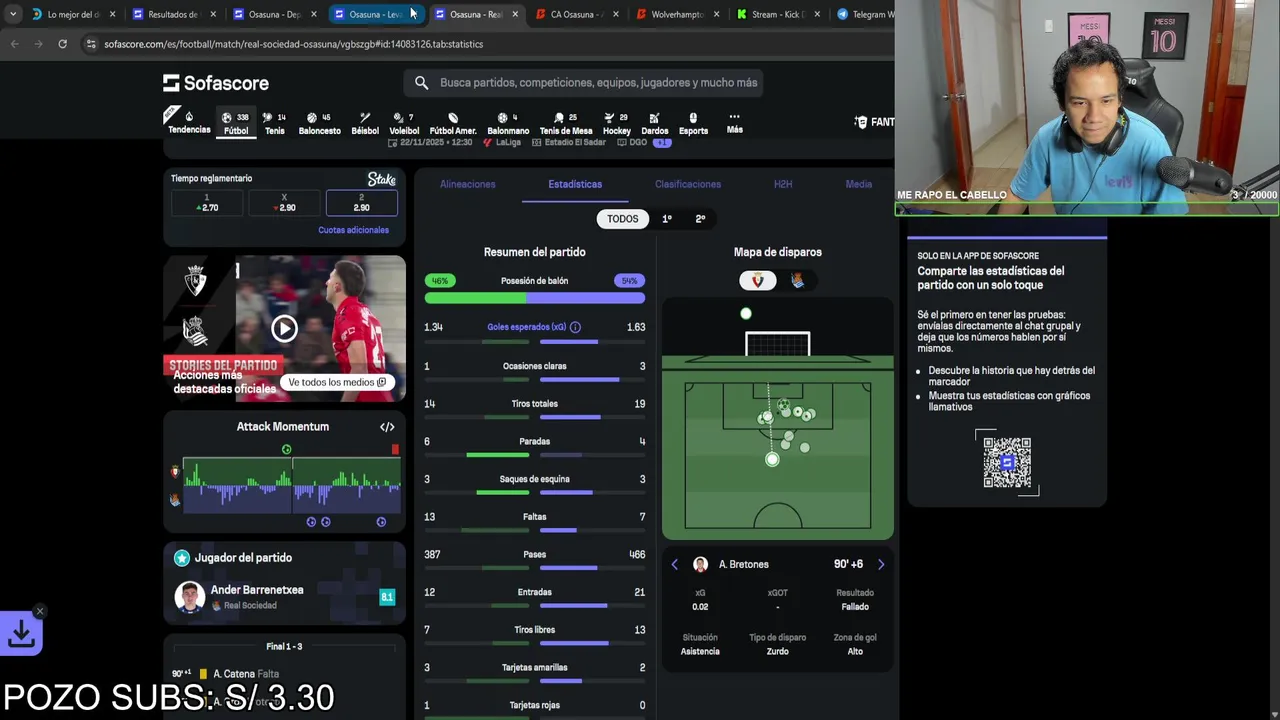Click the browser address bar URL
Screen dimensions: 1280x720
[294, 44]
